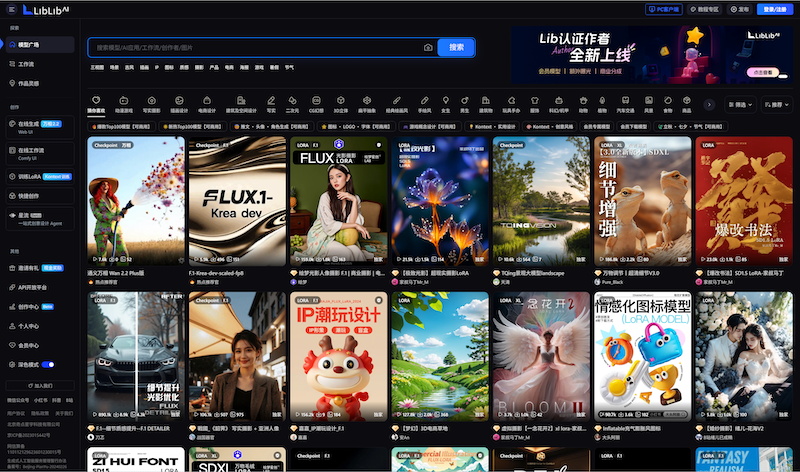Collapse the sidebar with the hamburger icon
The image size is (800, 472).
coord(11,9)
